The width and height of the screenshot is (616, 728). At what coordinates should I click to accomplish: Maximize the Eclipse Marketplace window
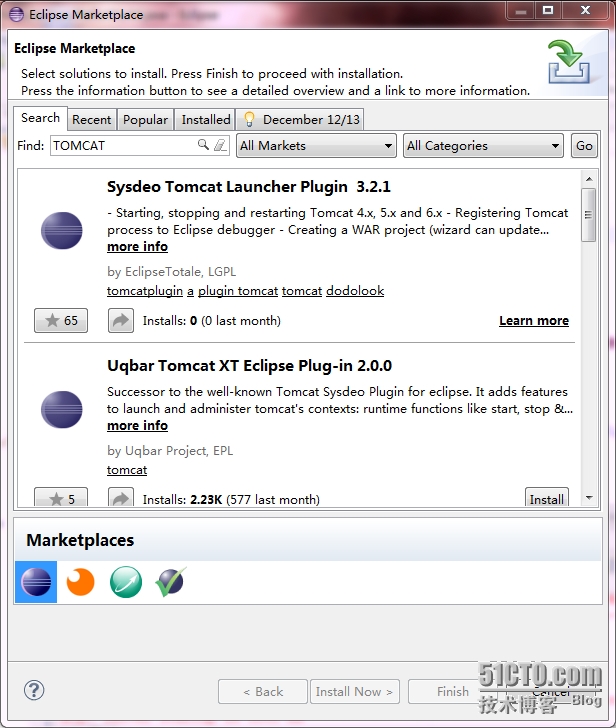pos(548,10)
